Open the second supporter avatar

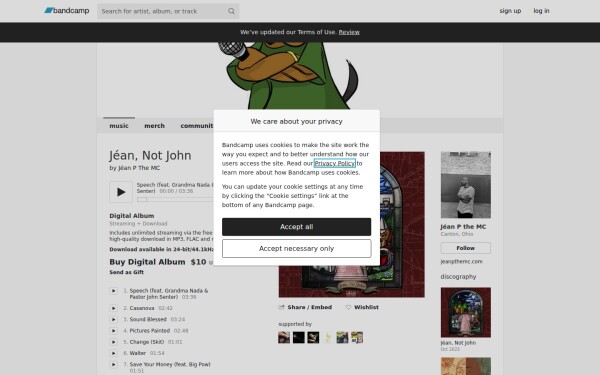point(298,338)
